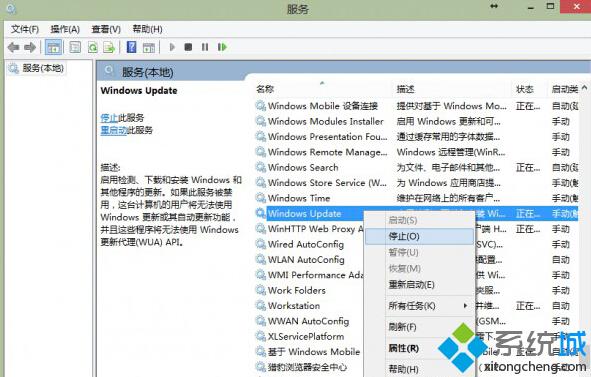Click the gear icon beside Work Folders

(261, 290)
